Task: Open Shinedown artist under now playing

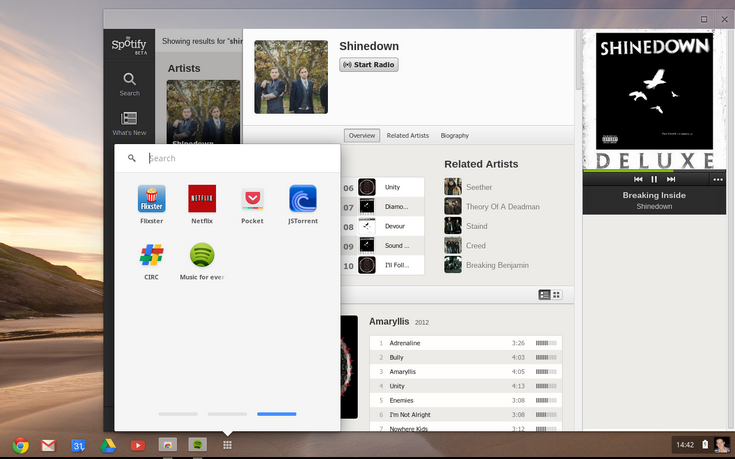Action: (x=654, y=206)
